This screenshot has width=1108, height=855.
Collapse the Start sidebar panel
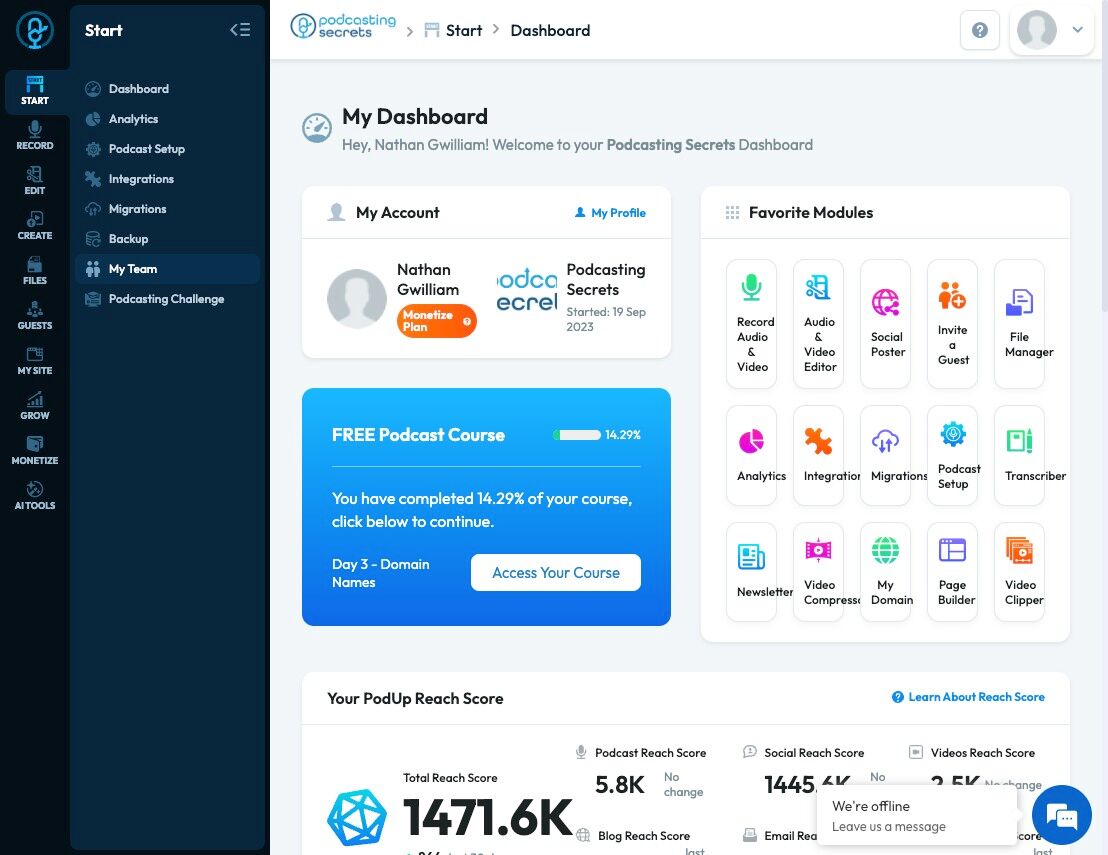click(240, 30)
